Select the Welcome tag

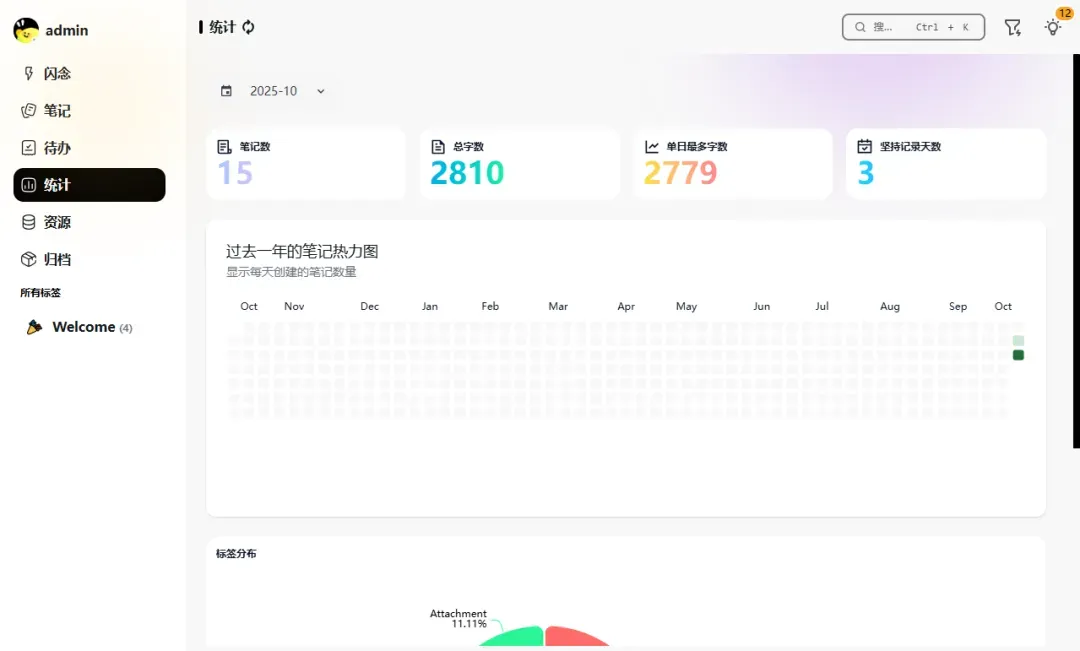(83, 327)
